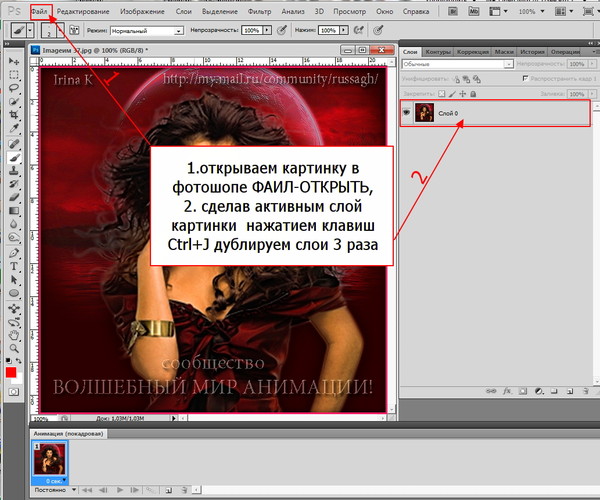Open Нажим flow arrow in options bar
Screen dimensions: 600x500
[x=344, y=30]
